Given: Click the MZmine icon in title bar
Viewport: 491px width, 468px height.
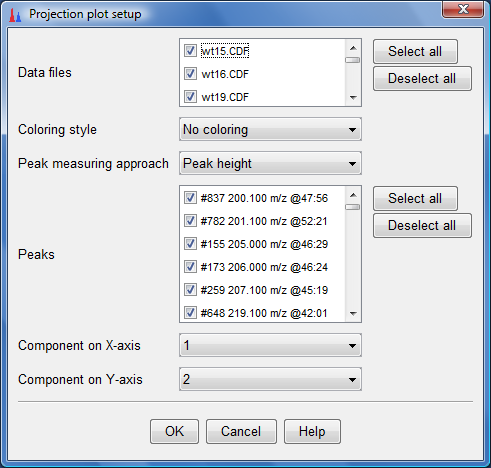Looking at the screenshot, I should point(15,15).
